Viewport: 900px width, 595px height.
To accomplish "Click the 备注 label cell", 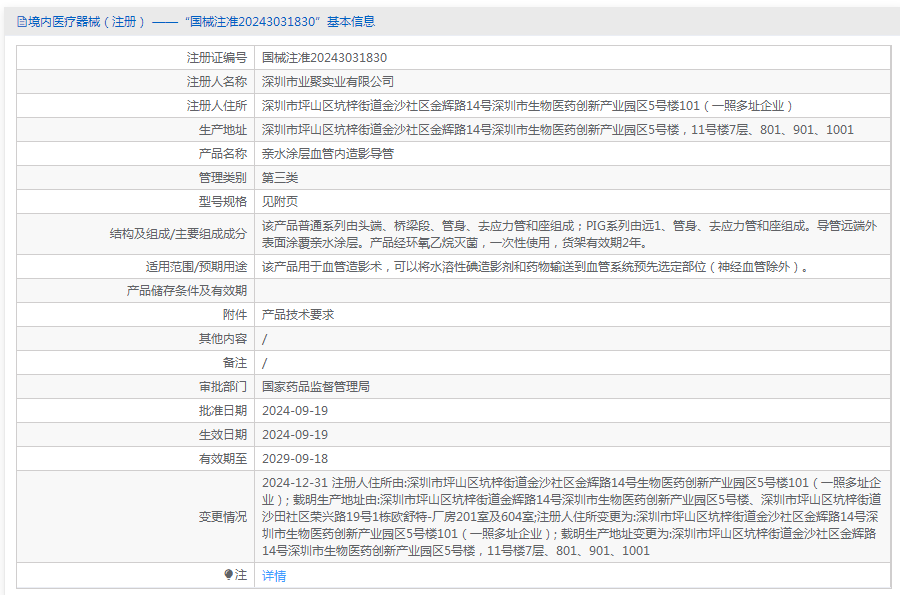I will [x=135, y=363].
